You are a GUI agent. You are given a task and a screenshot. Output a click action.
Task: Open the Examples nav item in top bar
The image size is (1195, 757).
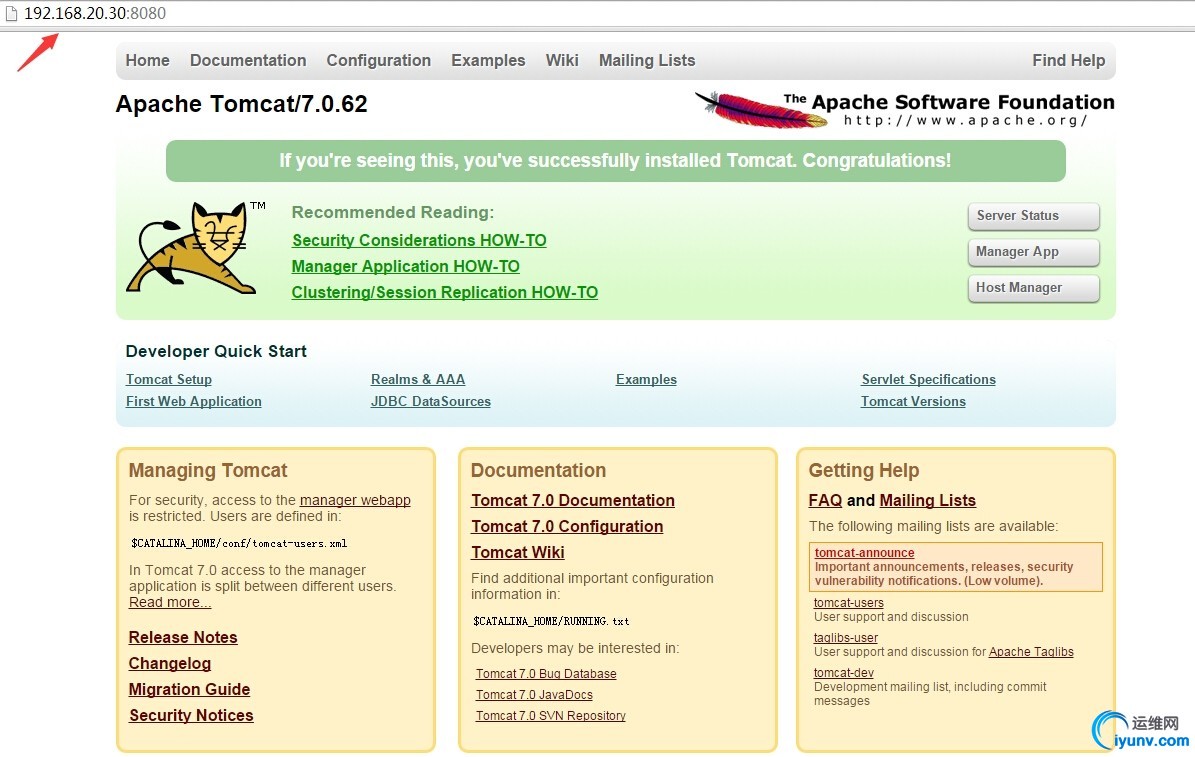click(x=488, y=60)
